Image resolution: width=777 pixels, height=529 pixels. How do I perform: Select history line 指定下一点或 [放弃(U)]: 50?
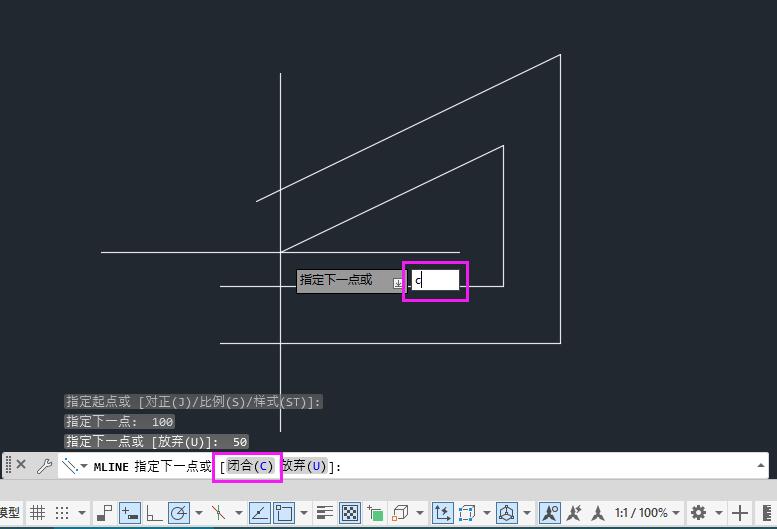pos(157,441)
